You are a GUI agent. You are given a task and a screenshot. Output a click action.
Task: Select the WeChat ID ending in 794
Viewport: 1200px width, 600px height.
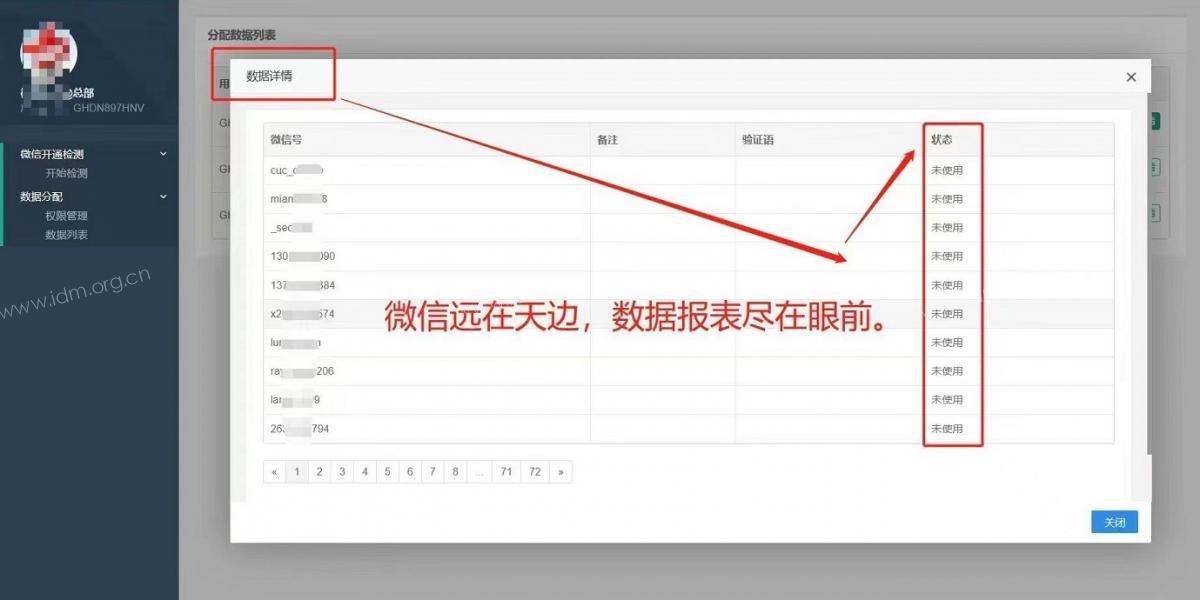pyautogui.click(x=299, y=429)
